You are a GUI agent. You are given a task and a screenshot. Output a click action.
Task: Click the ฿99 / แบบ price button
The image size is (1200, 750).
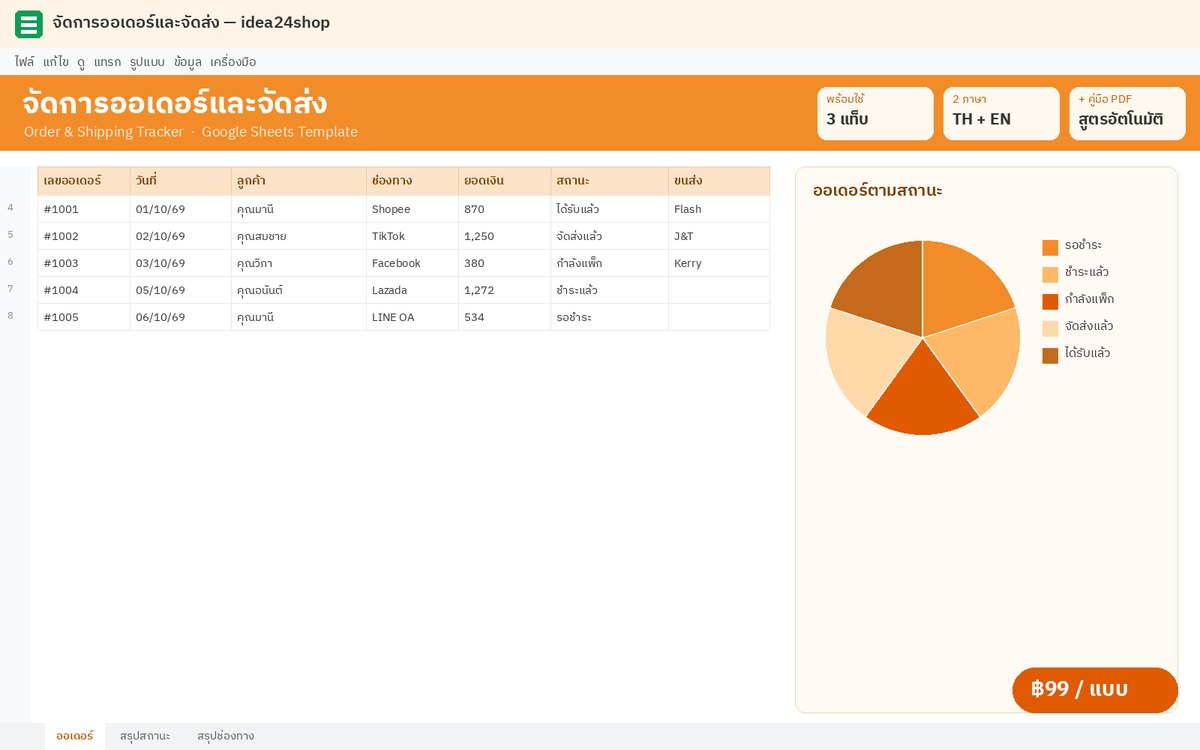1095,690
